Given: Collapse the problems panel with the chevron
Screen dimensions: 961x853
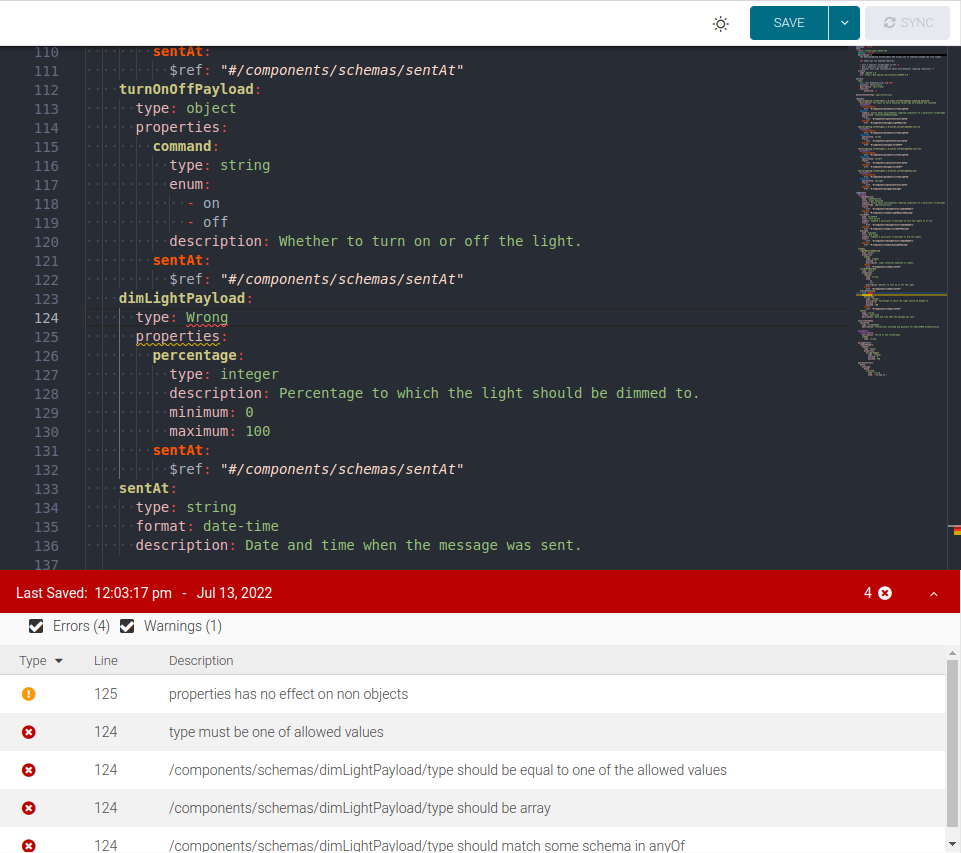Looking at the screenshot, I should [x=934, y=594].
